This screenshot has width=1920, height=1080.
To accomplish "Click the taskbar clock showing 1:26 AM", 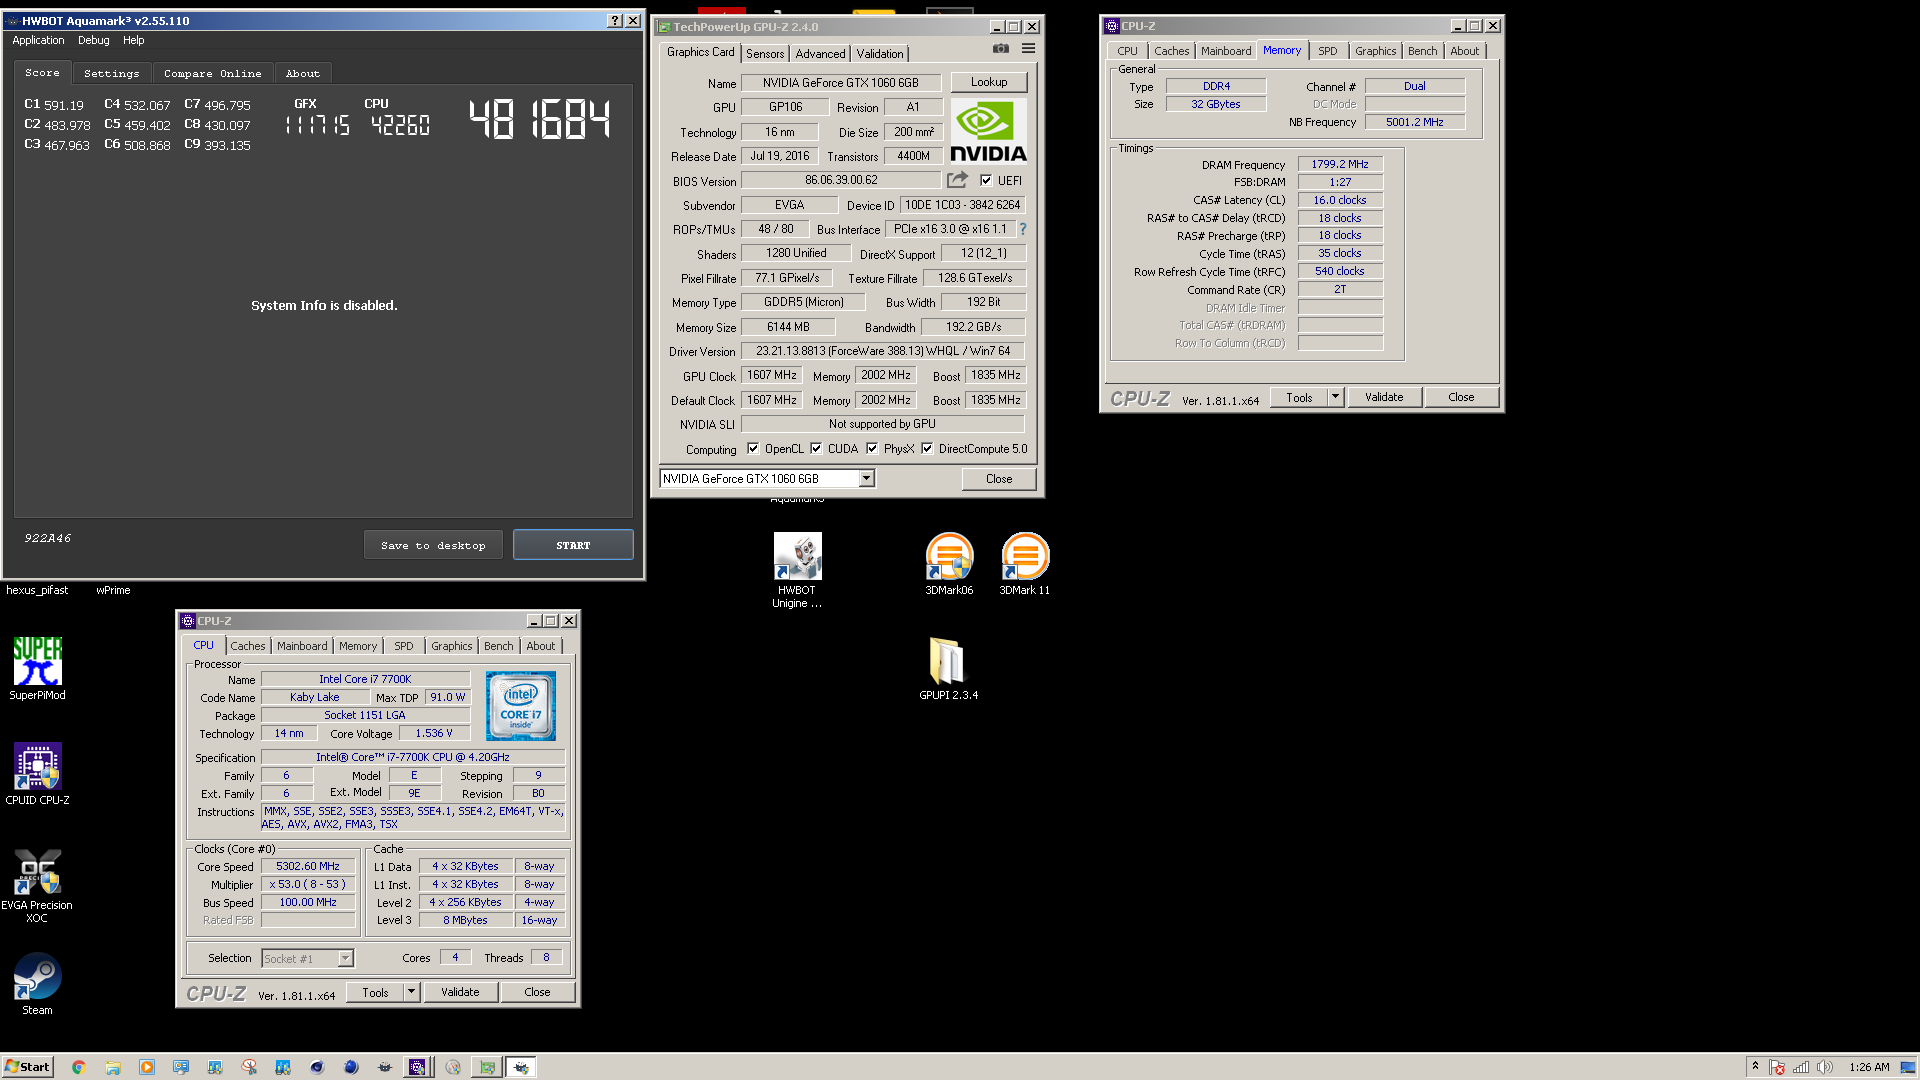I will click(x=1869, y=1067).
